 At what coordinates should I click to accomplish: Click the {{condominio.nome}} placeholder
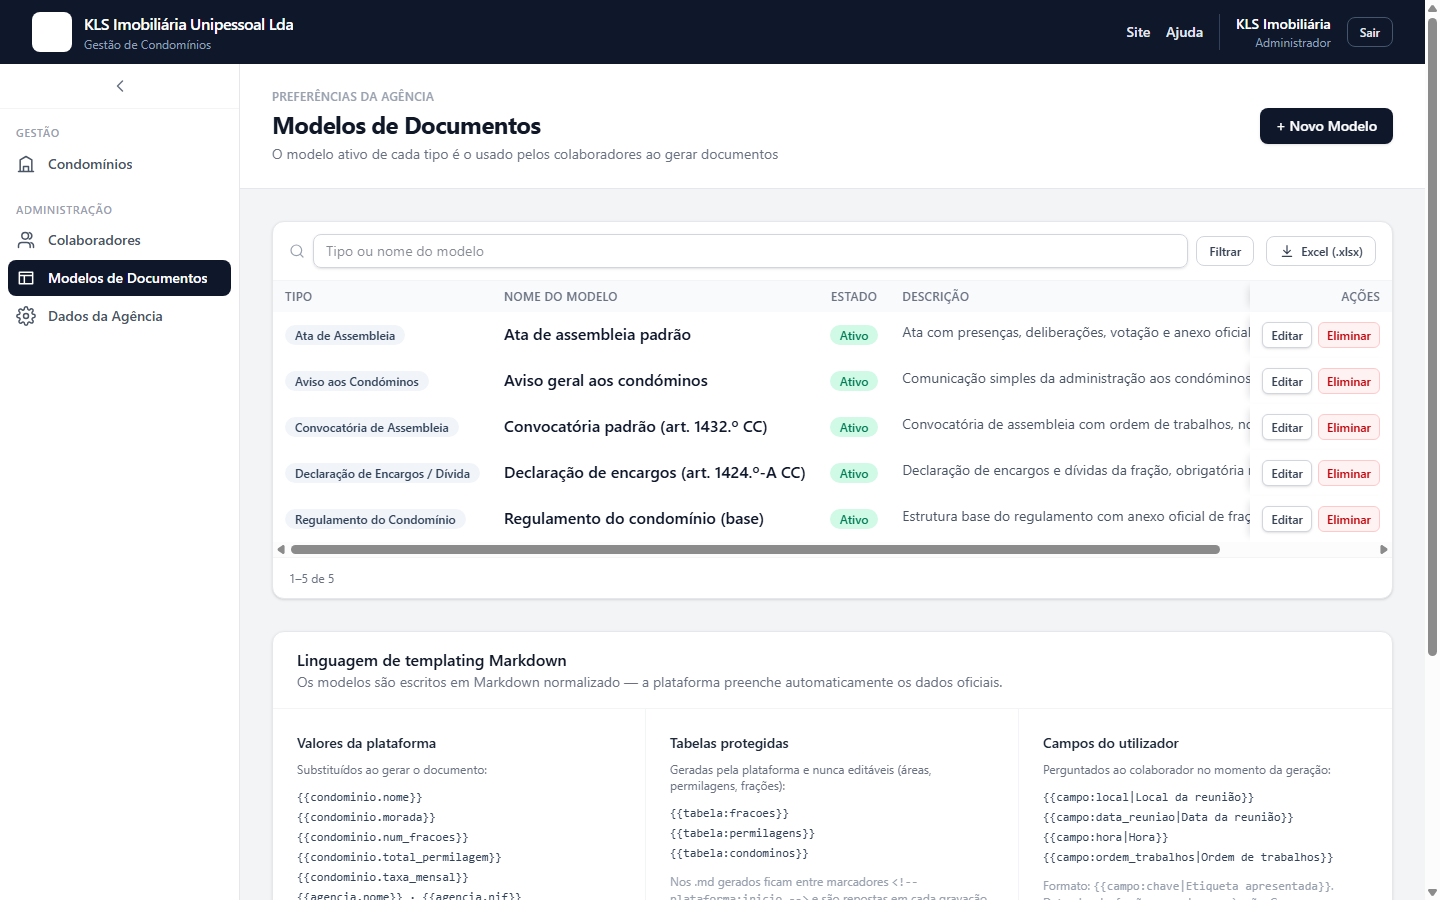point(360,797)
